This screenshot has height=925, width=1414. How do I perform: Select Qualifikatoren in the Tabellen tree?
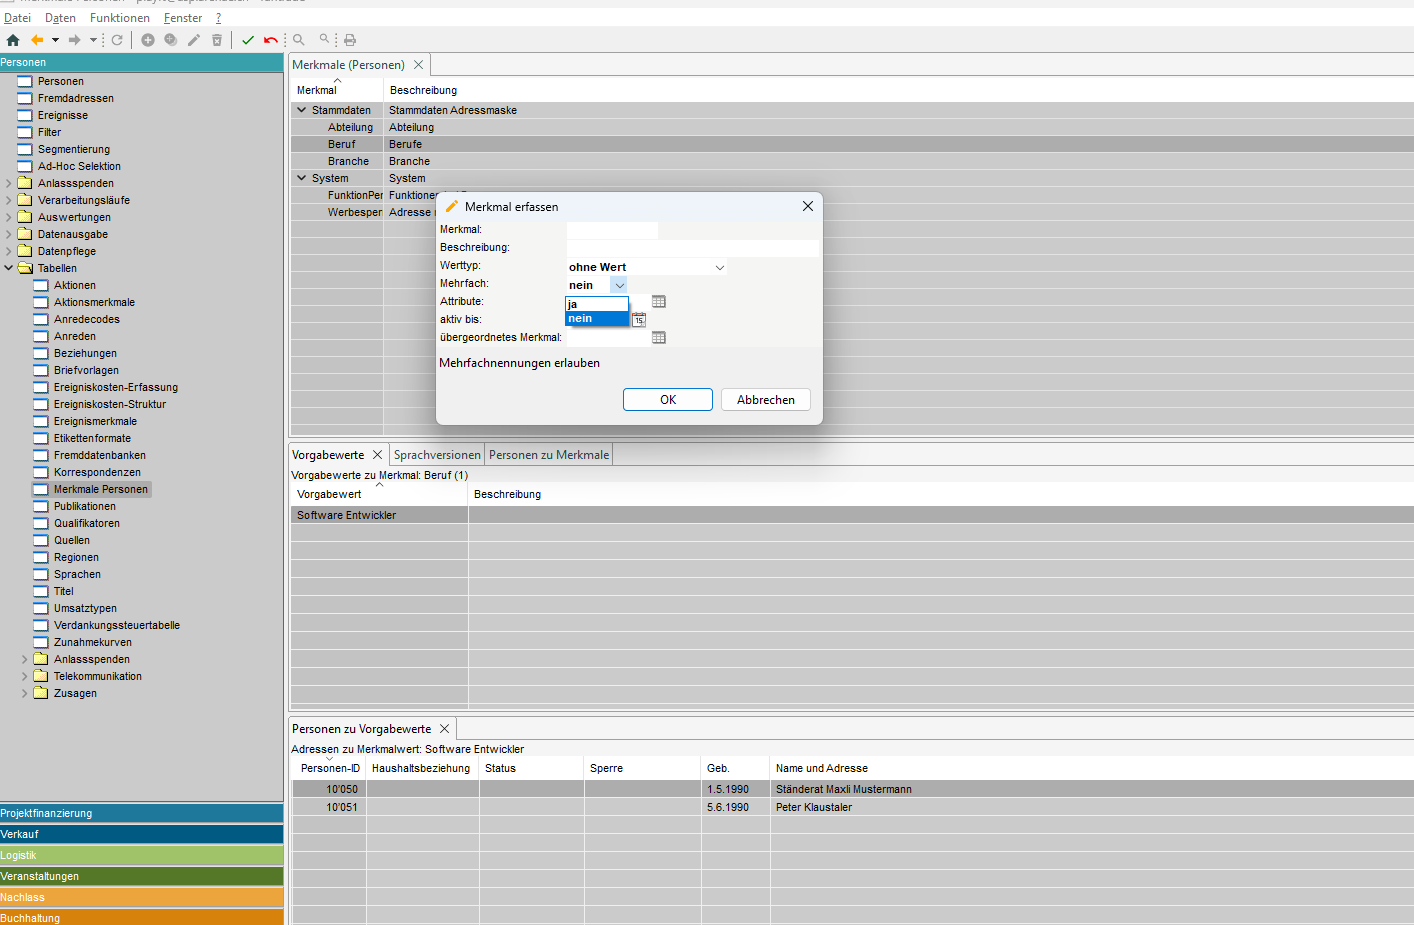87,523
